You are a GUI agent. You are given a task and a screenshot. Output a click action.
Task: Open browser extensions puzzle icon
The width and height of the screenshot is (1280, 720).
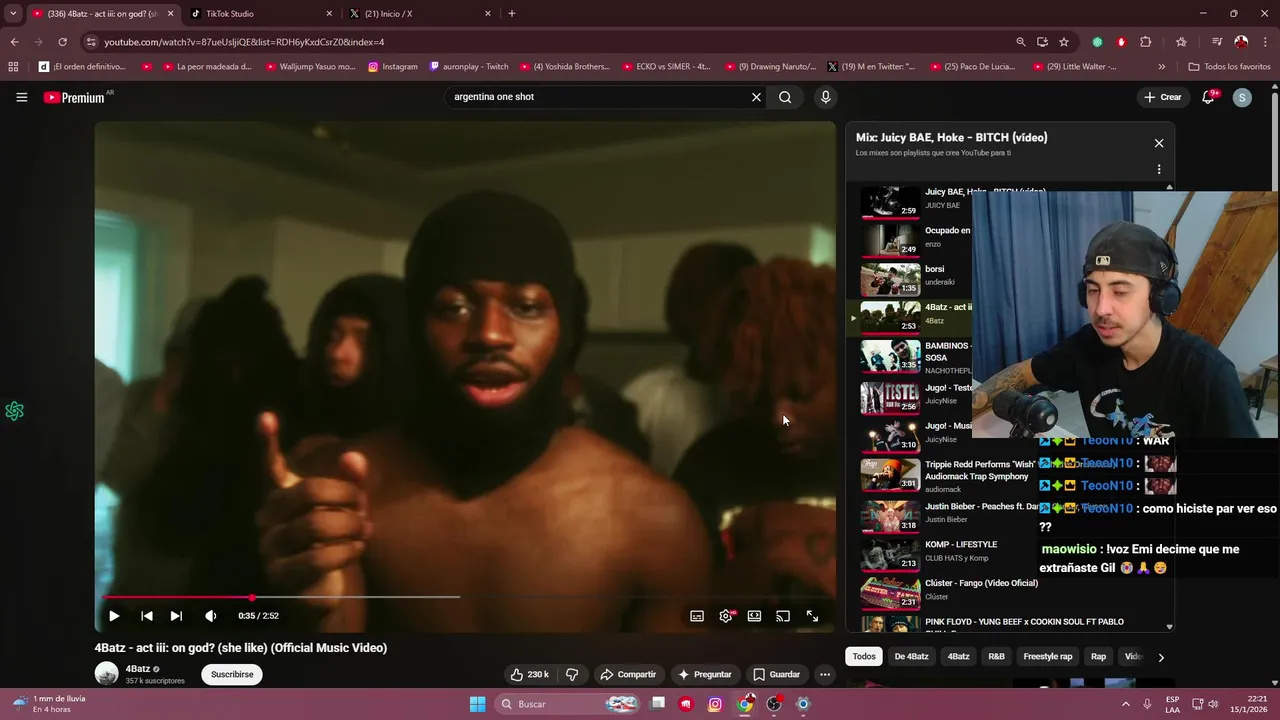1146,42
